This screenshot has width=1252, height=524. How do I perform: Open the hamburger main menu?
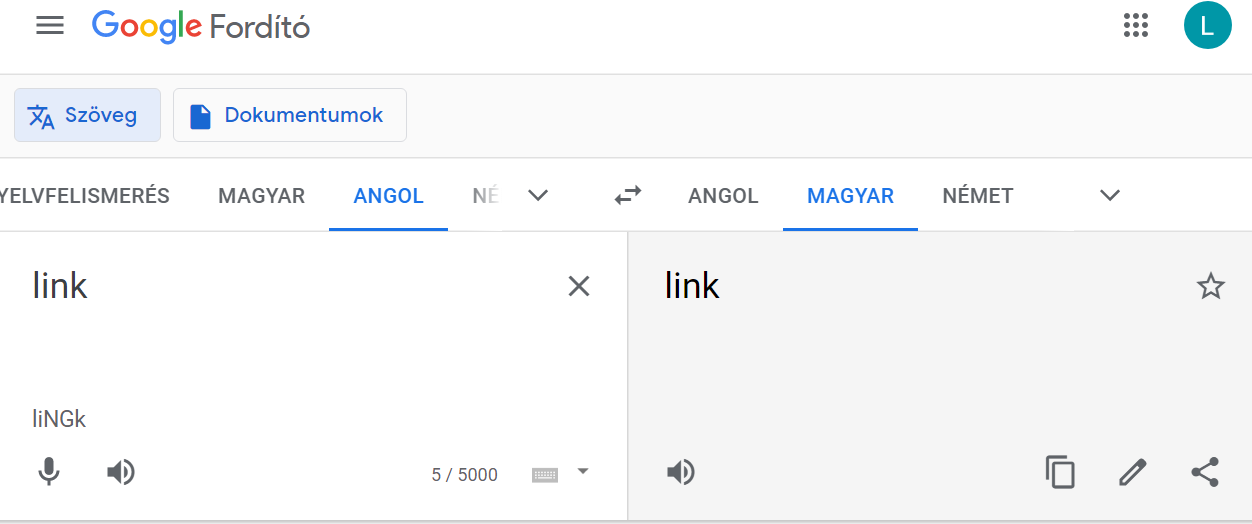point(50,26)
